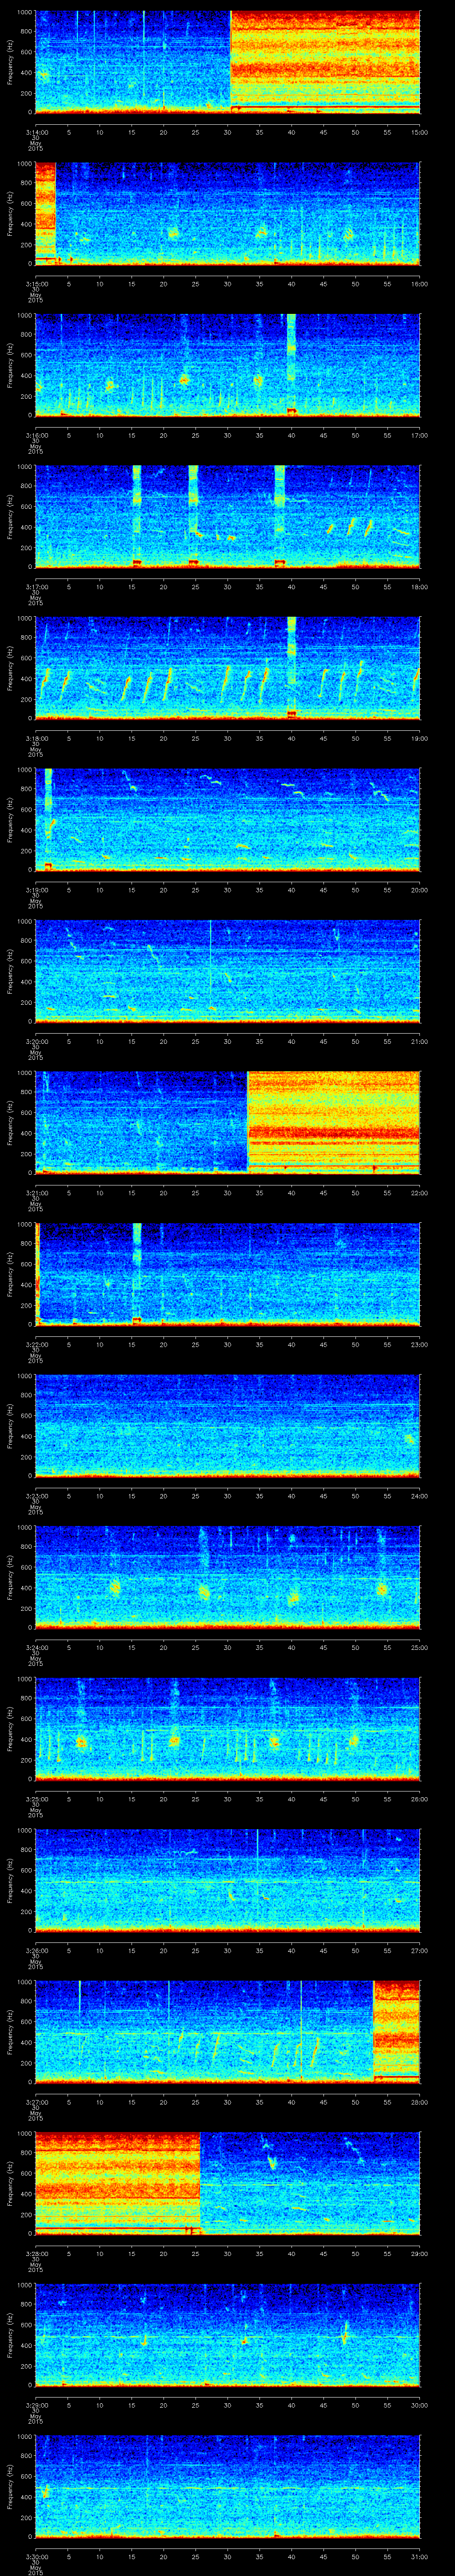Click the vertical noise band at 40 seconds in the 3:18:00 panel
Screen dimensions: 455x2576
[292, 668]
